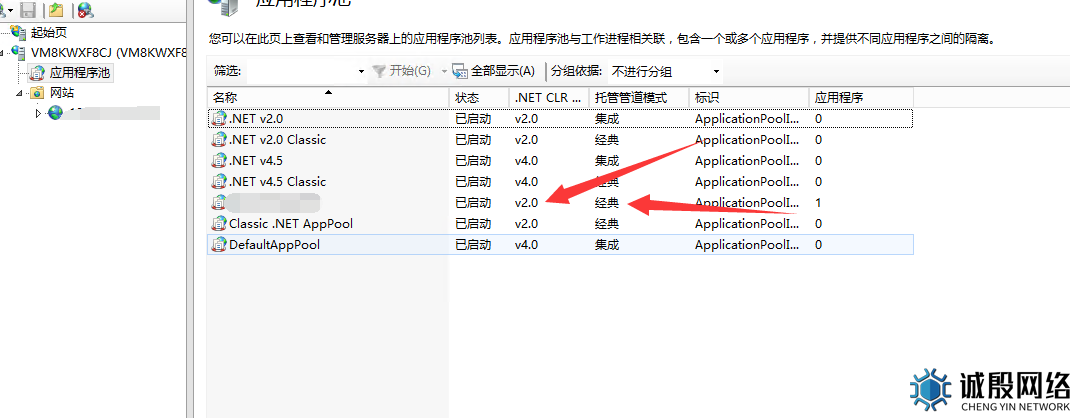Image resolution: width=1070 pixels, height=418 pixels.
Task: Open the dropdown arrow beside 开始(G)
Action: click(x=443, y=72)
